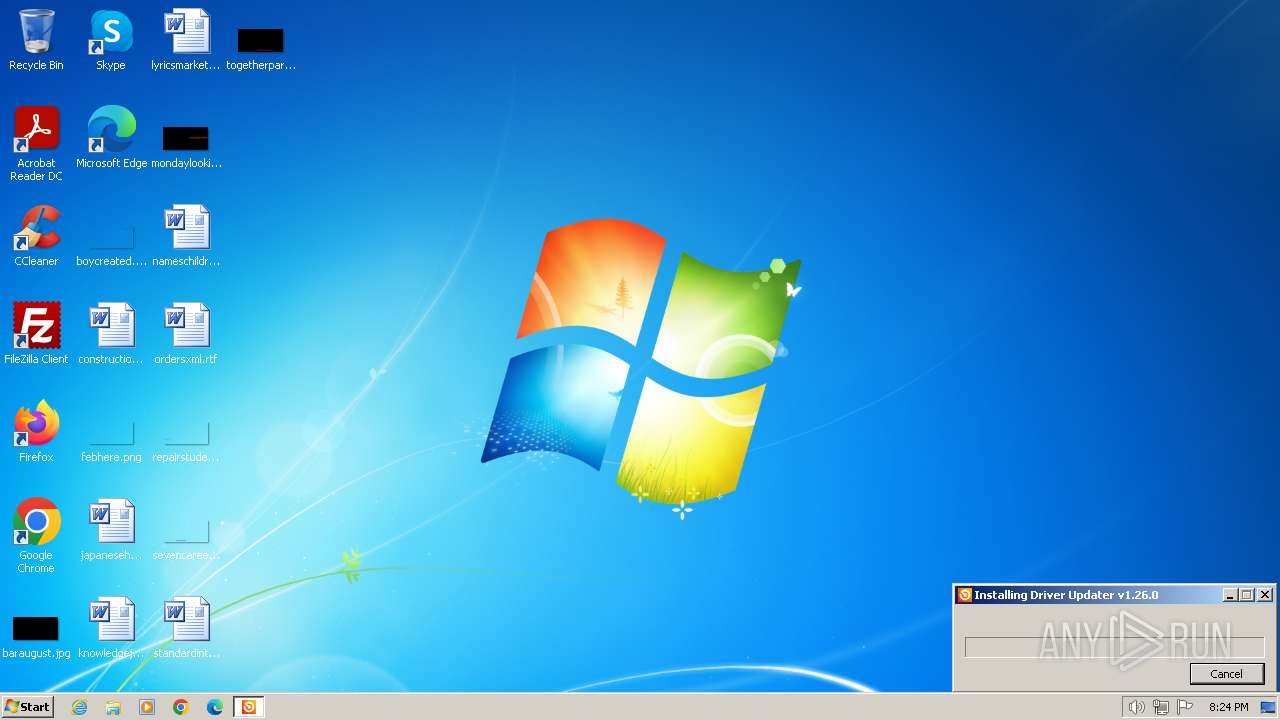
Task: Select the baraugust.jpg image icon
Action: coord(36,638)
